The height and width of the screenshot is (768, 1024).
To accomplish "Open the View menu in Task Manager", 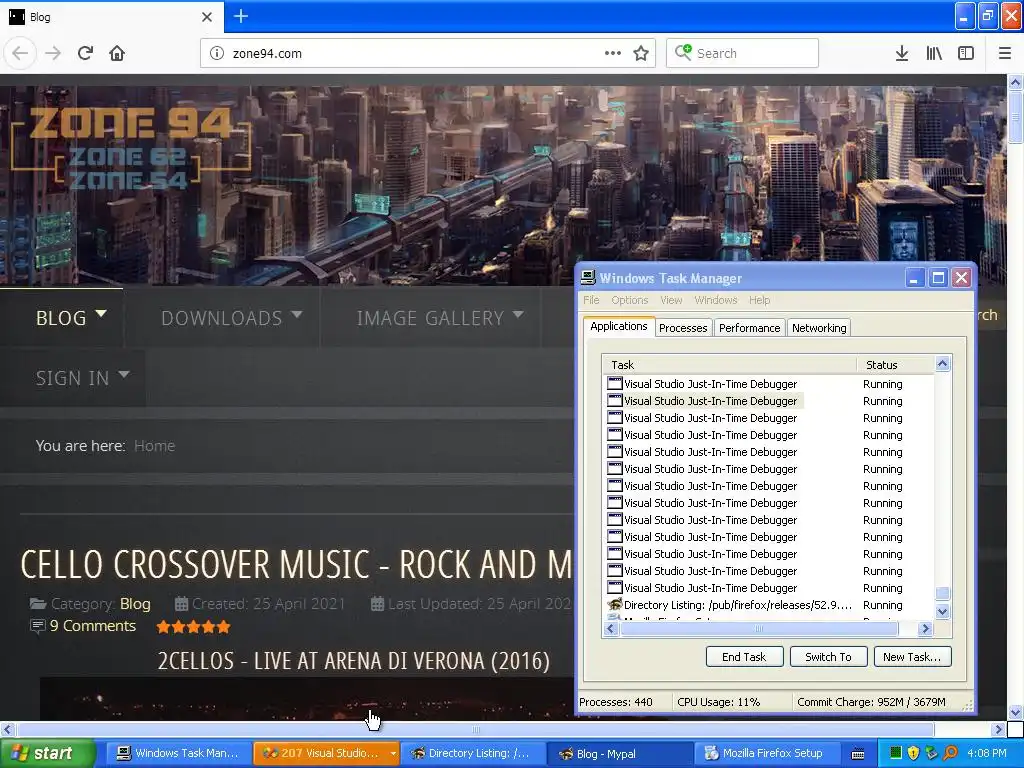I will [671, 300].
